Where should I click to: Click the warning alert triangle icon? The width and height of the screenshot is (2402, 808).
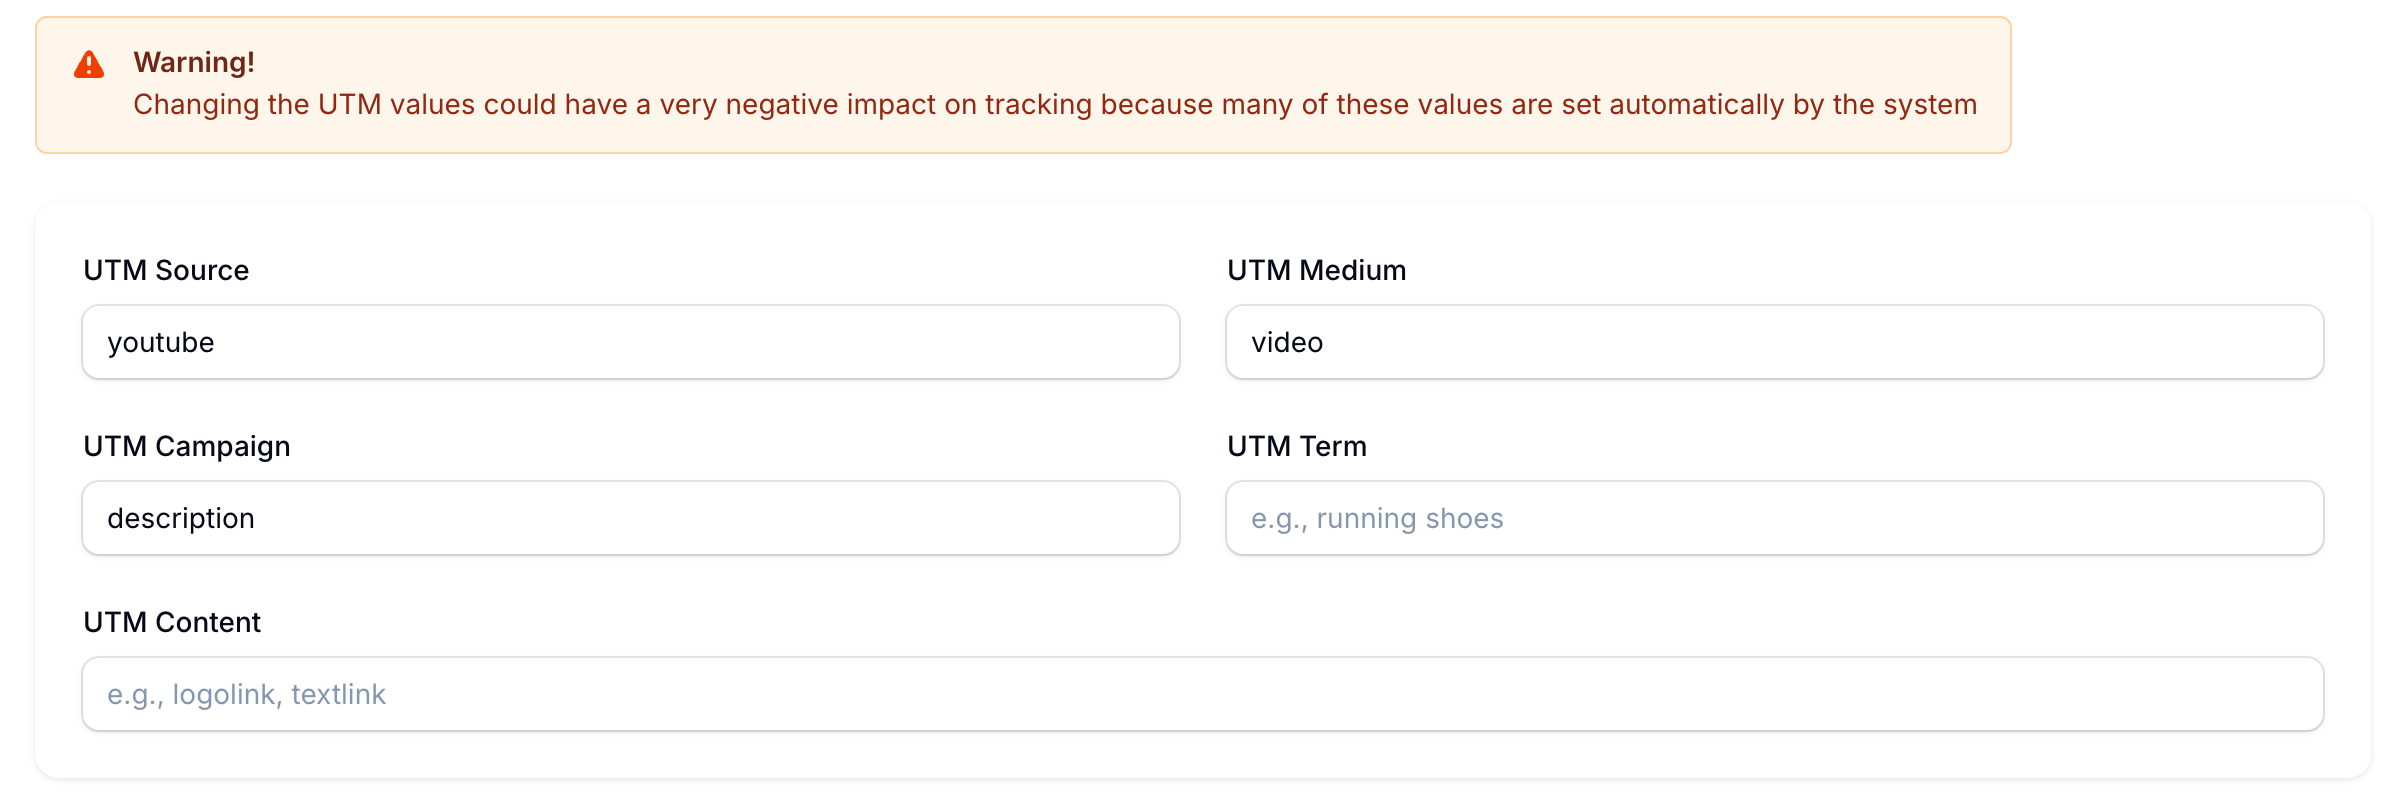[x=90, y=64]
